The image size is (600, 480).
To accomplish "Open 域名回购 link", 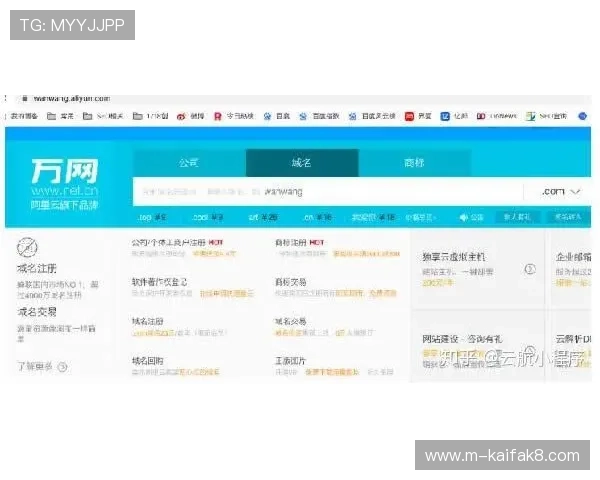I will coord(147,361).
